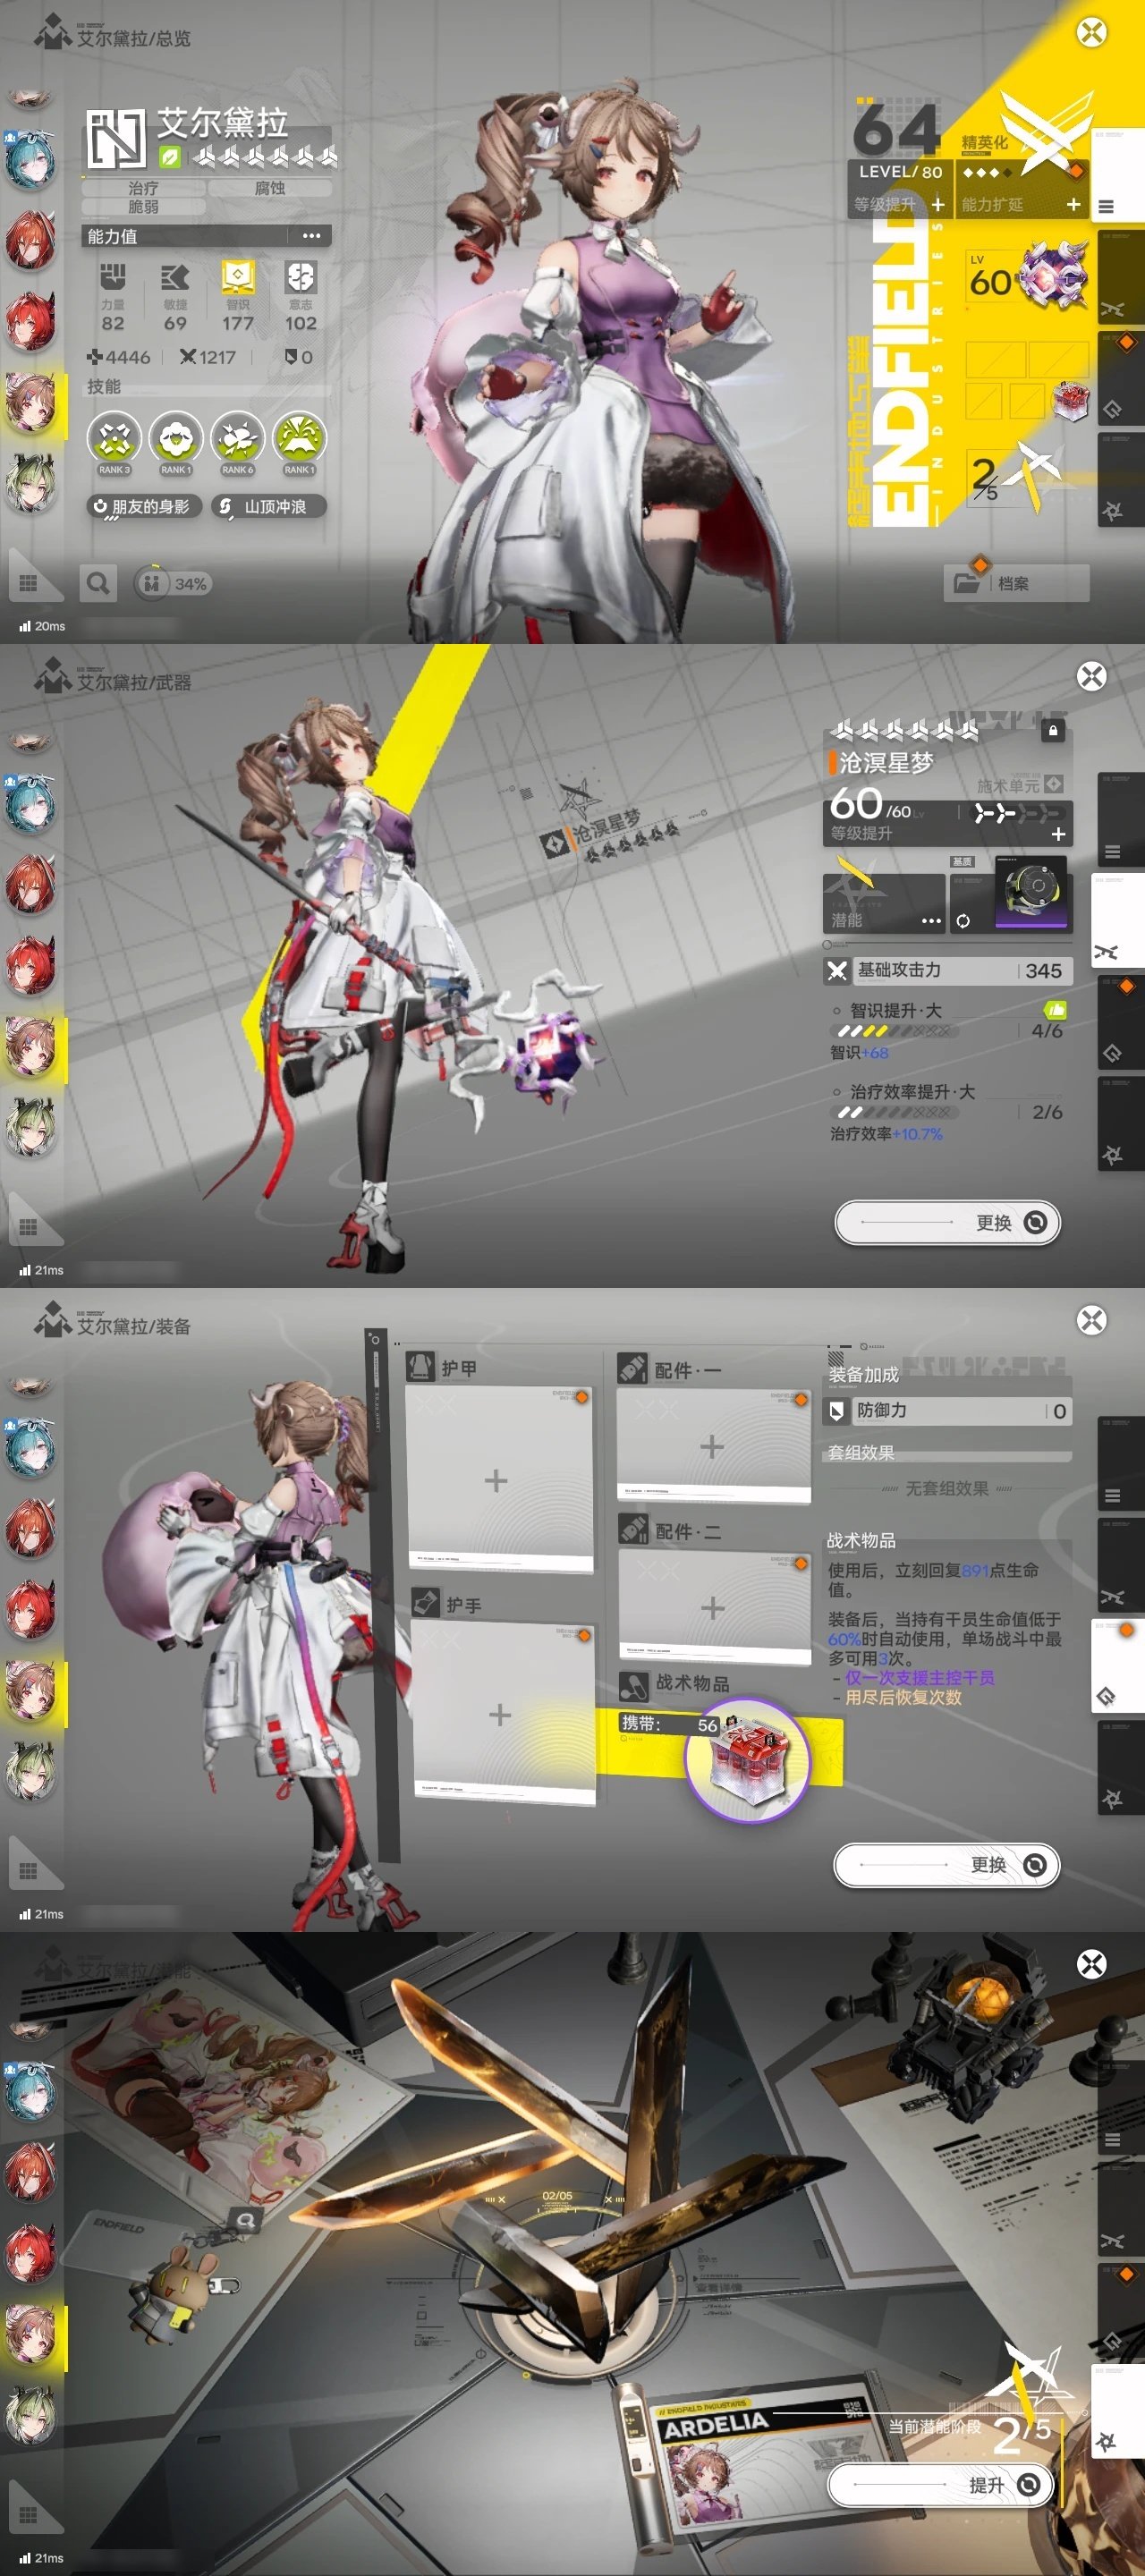Toggle the 智识提升·大 thumbs-up recommend badge
Image resolution: width=1145 pixels, height=2576 pixels.
pyautogui.click(x=1054, y=1010)
